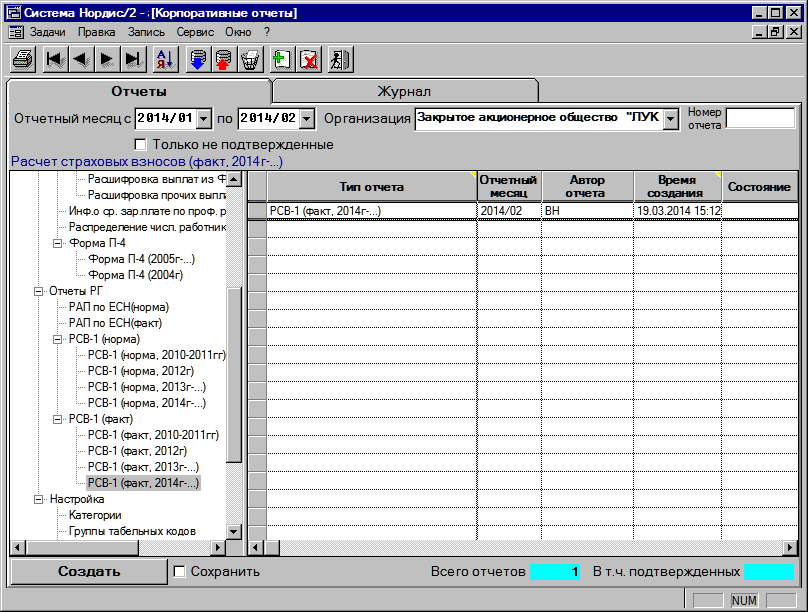Open the Задачи menu
The width and height of the screenshot is (808, 612).
click(47, 32)
